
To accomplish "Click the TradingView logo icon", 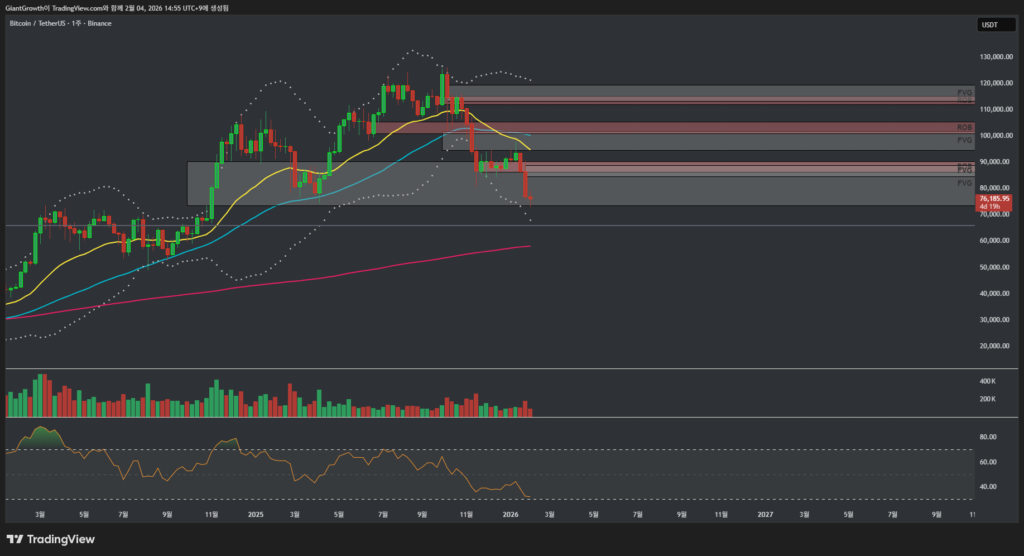I will (x=17, y=539).
